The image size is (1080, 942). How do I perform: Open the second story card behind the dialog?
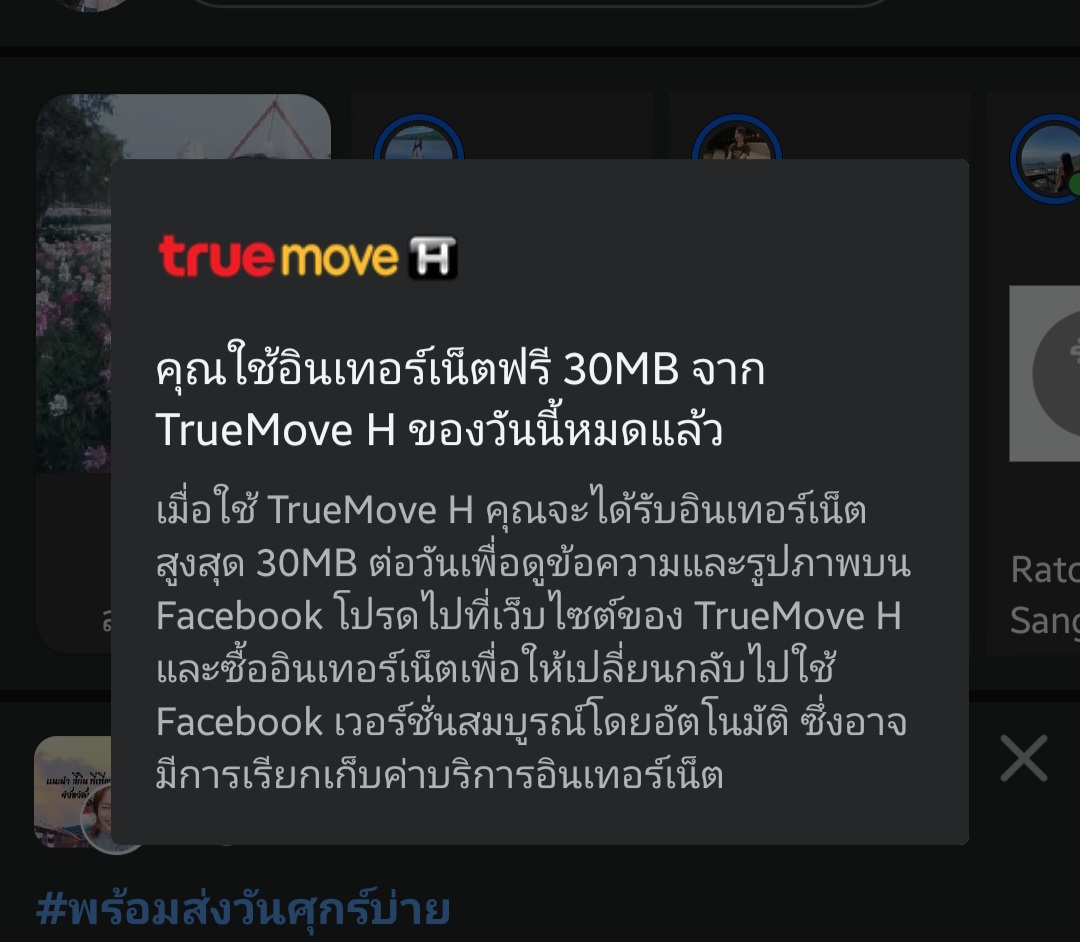[x=501, y=125]
